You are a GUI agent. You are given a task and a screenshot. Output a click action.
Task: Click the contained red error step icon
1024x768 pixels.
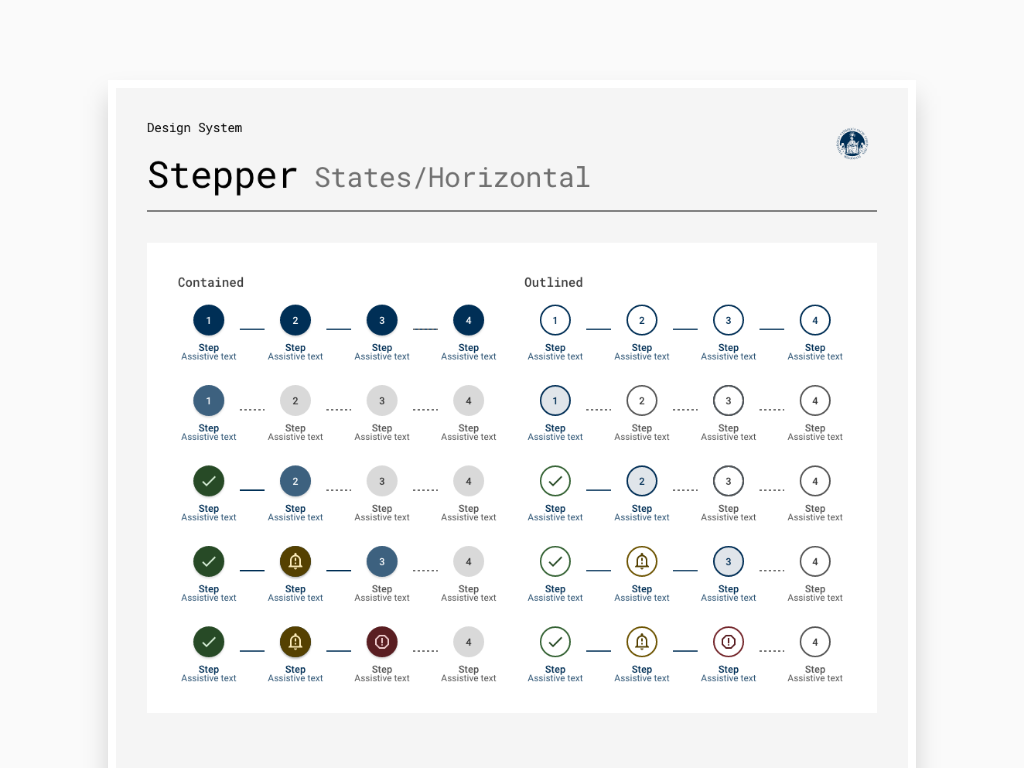click(x=382, y=642)
